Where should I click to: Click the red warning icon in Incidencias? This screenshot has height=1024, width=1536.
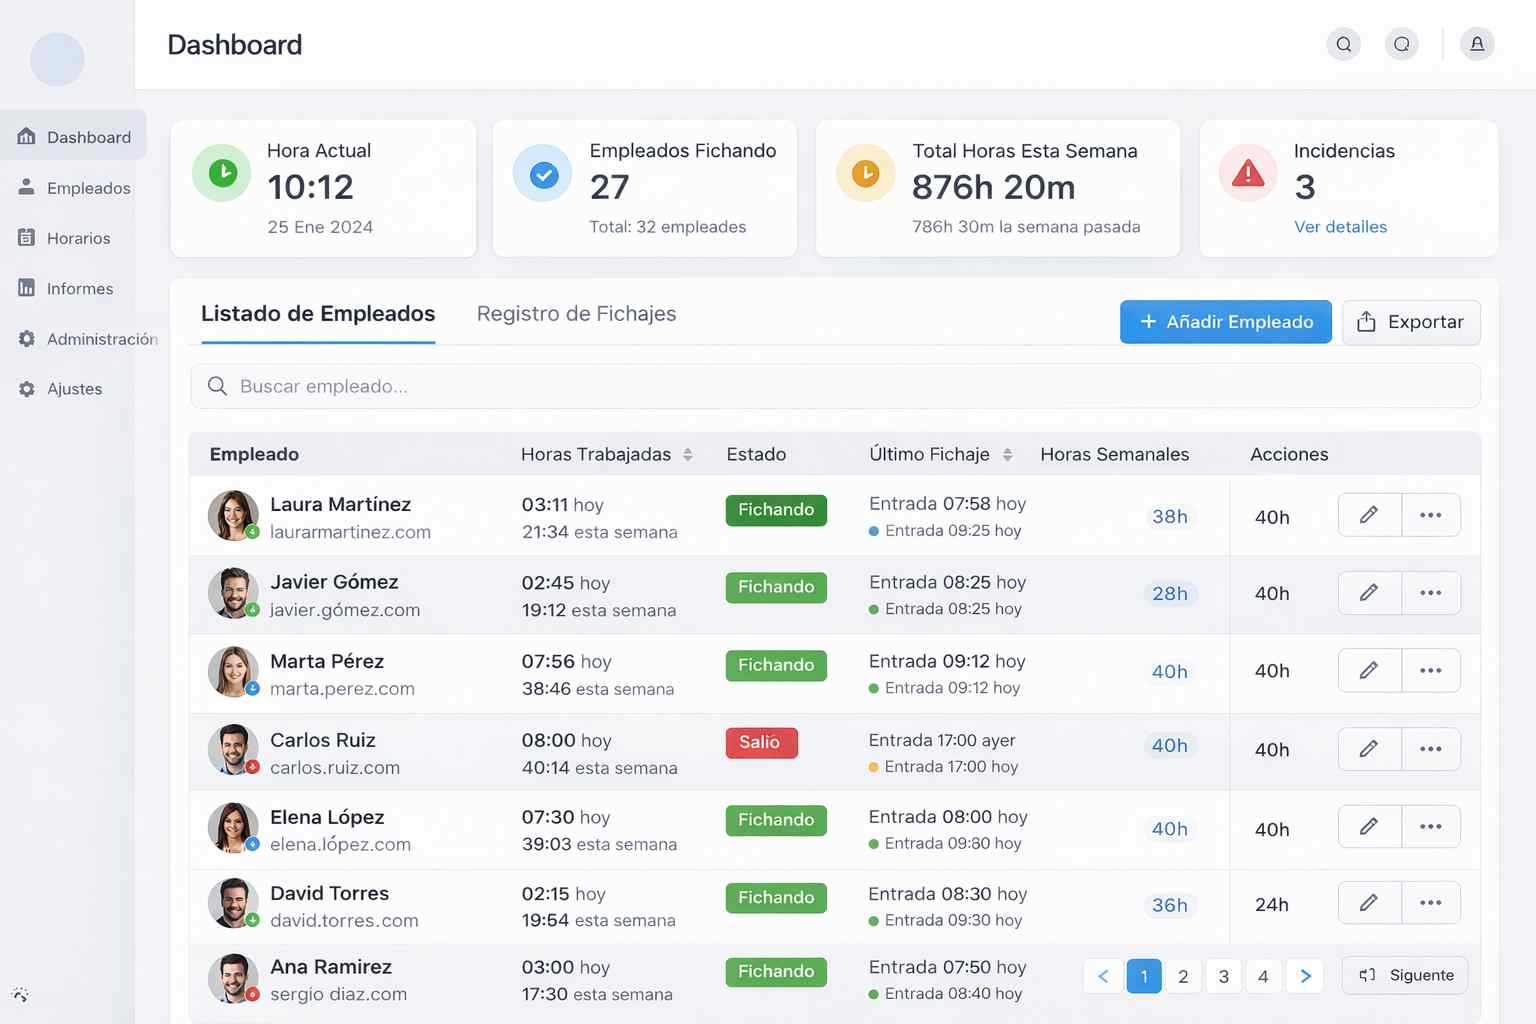[1248, 173]
